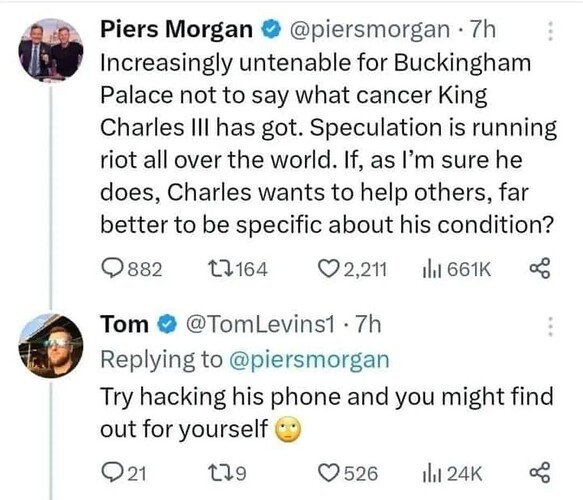Open more options on Piers Morgan's tweet
The width and height of the screenshot is (583, 500).
coord(551,31)
